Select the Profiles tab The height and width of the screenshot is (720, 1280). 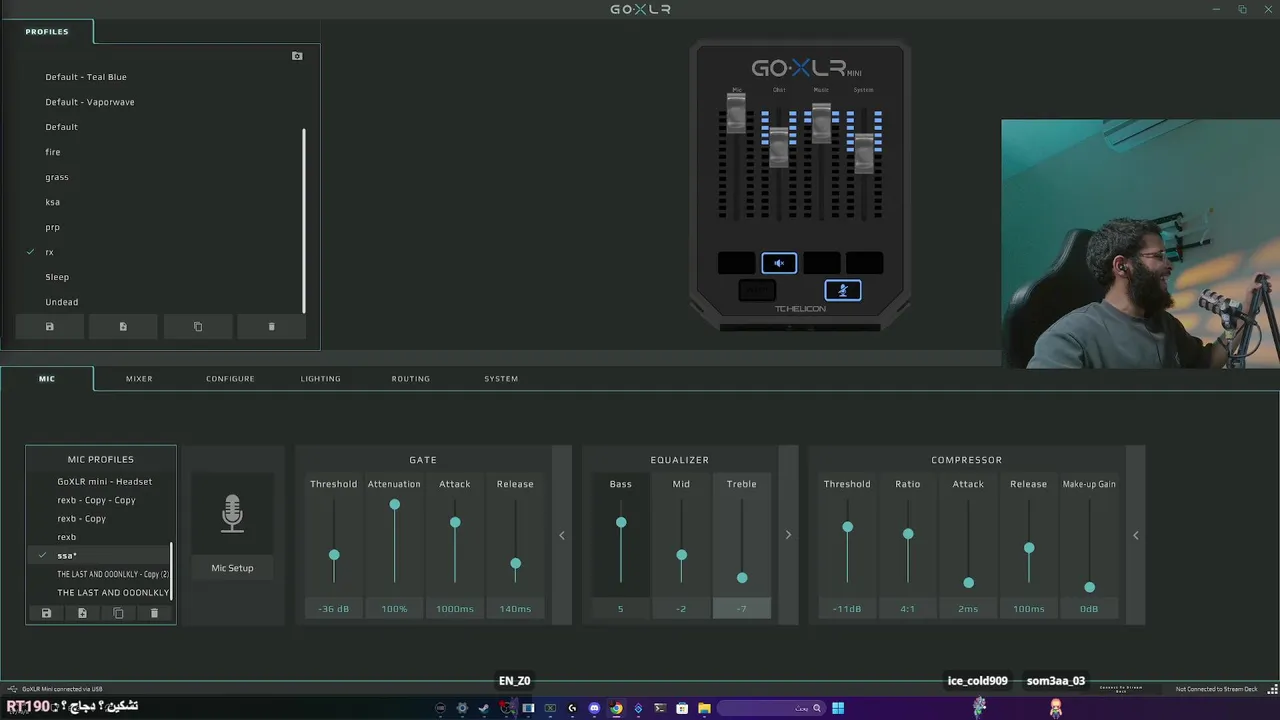[47, 32]
